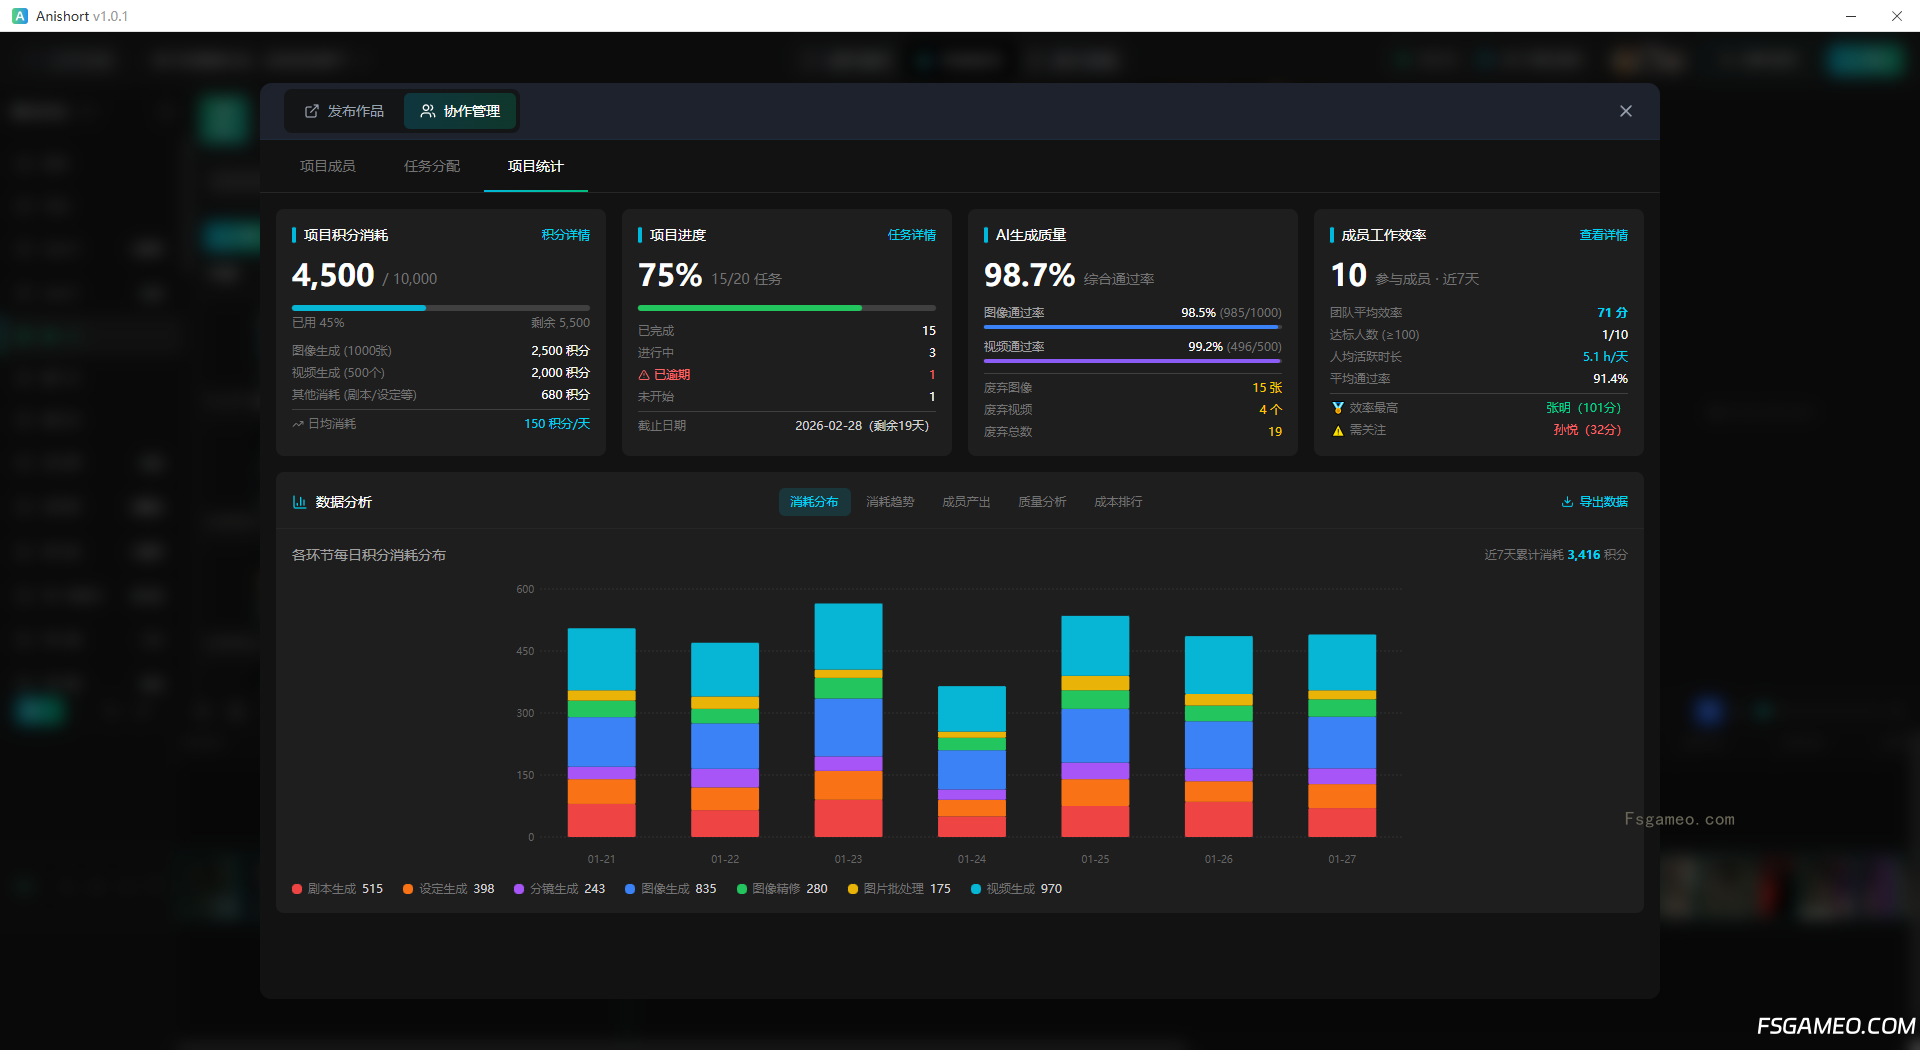Switch to the 项目成员 tab

(x=328, y=166)
